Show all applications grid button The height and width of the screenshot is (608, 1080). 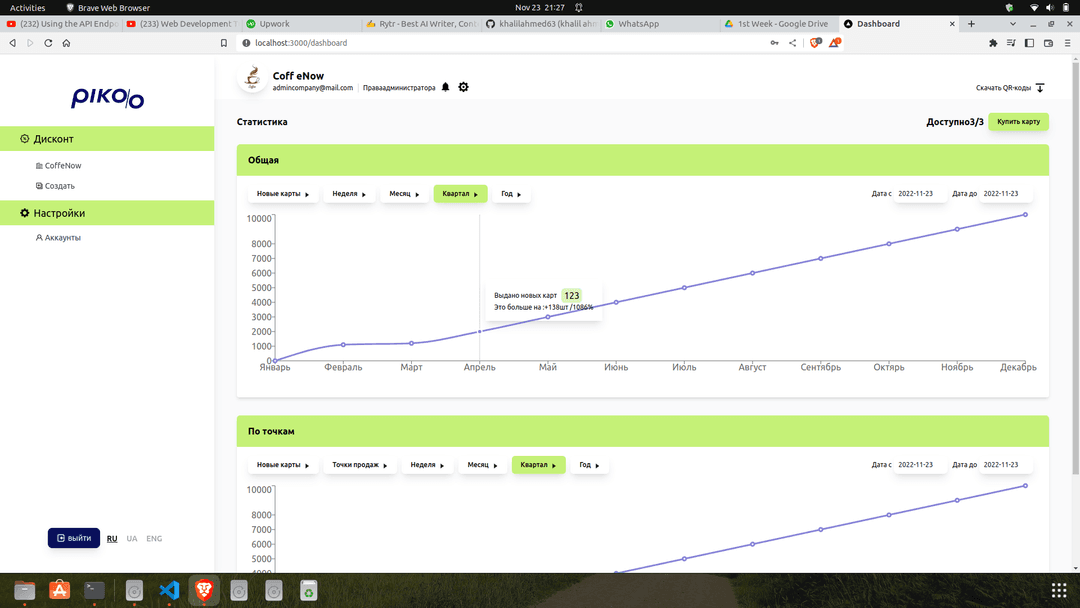pos(1059,590)
